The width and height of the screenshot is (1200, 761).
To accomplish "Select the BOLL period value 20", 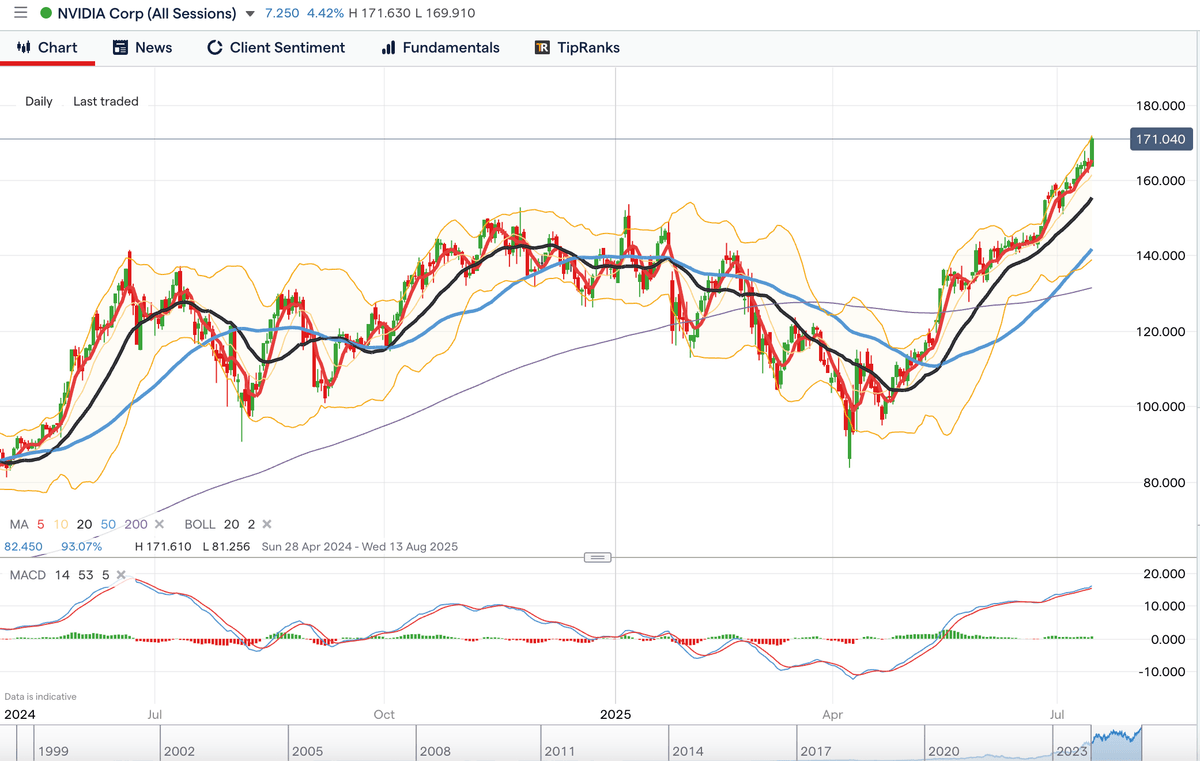I will [x=231, y=524].
